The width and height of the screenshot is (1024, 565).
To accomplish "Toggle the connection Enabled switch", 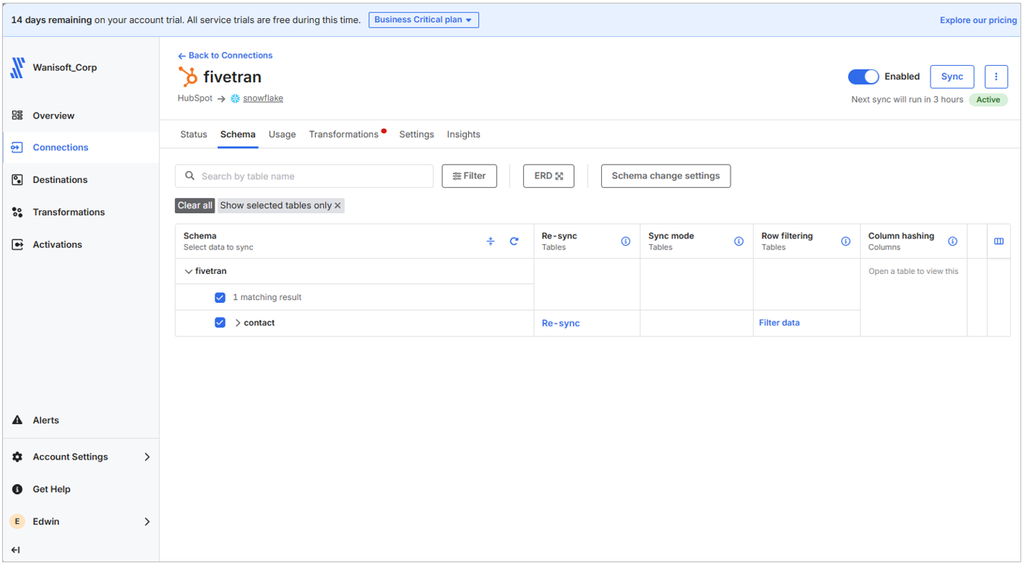I will pos(863,76).
